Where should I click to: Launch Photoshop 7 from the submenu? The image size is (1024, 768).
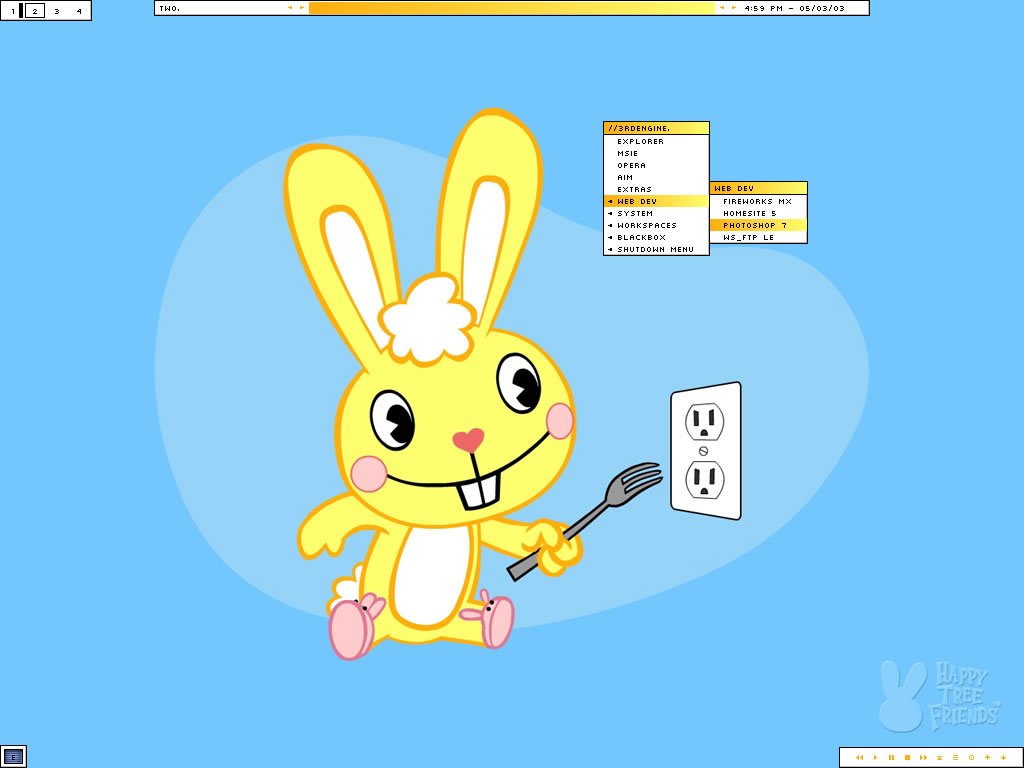coord(758,225)
